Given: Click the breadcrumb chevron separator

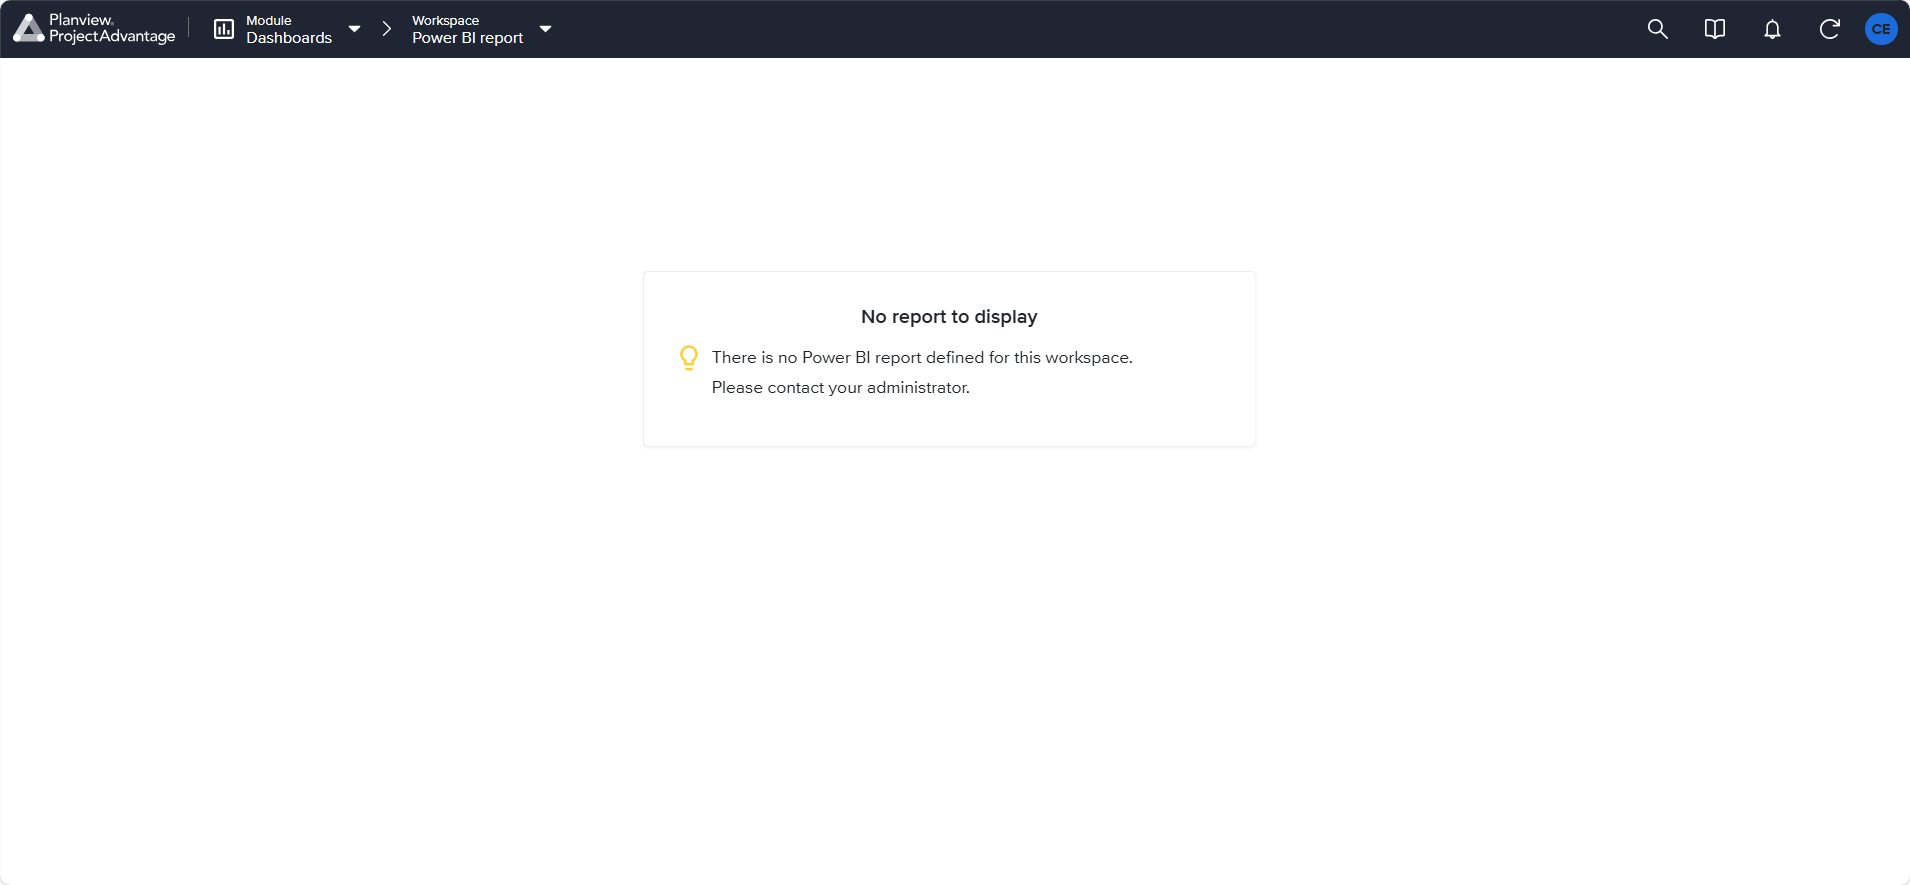Looking at the screenshot, I should [x=387, y=29].
